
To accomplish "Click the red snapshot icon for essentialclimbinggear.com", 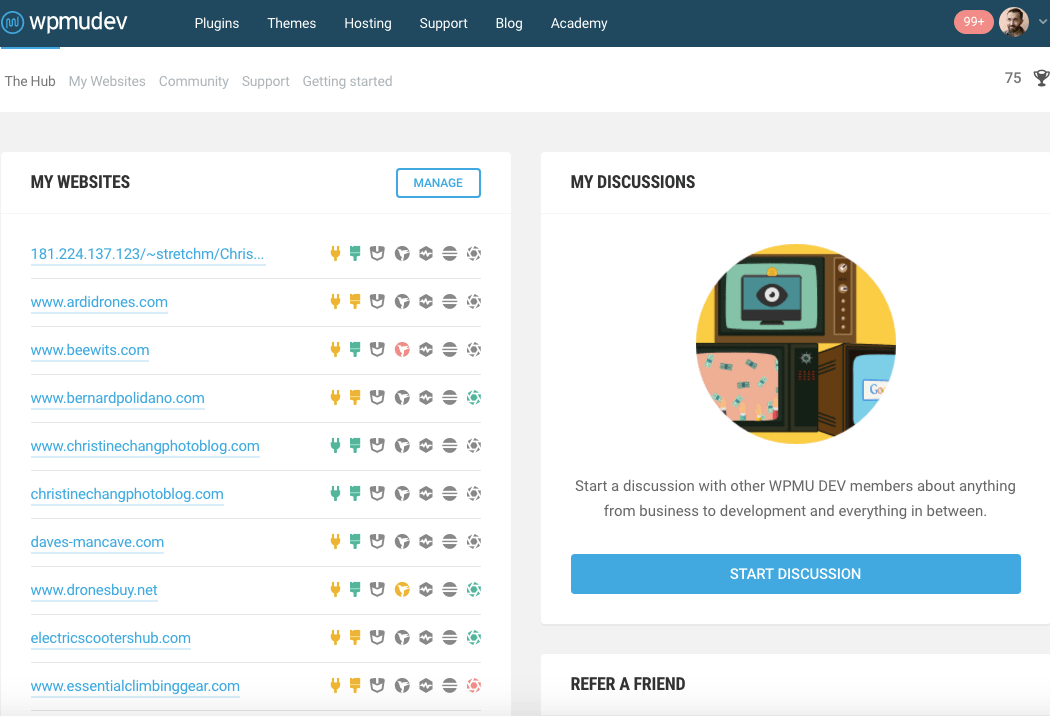I will [474, 685].
